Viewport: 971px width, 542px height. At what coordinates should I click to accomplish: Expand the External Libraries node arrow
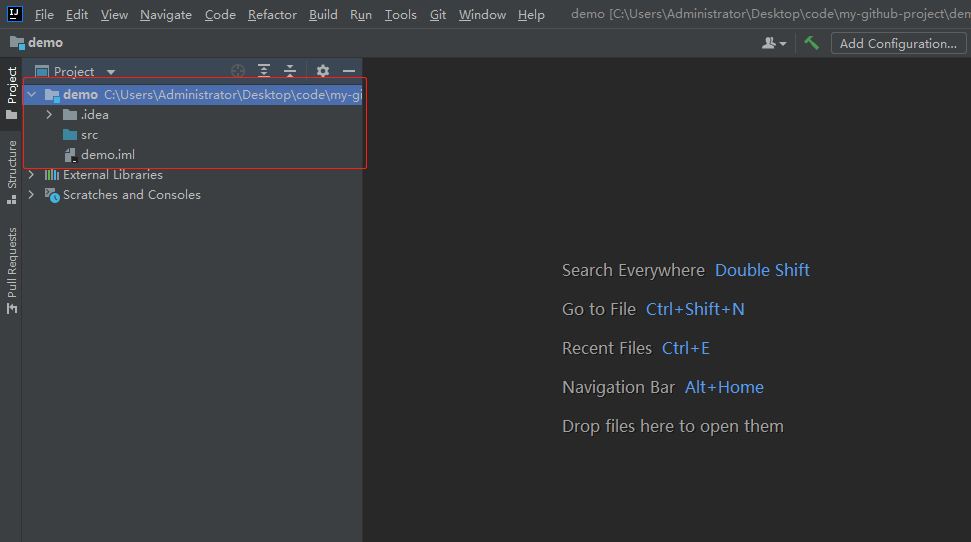click(32, 175)
